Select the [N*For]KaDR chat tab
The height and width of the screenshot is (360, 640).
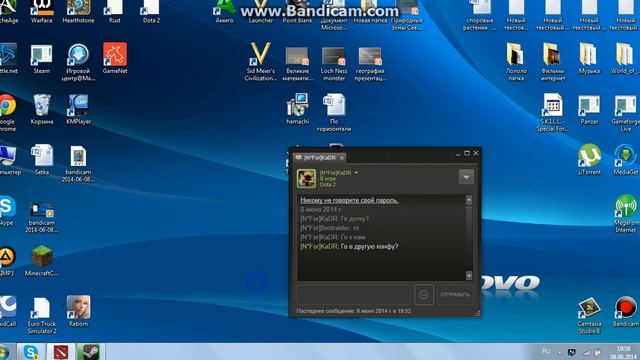320,158
